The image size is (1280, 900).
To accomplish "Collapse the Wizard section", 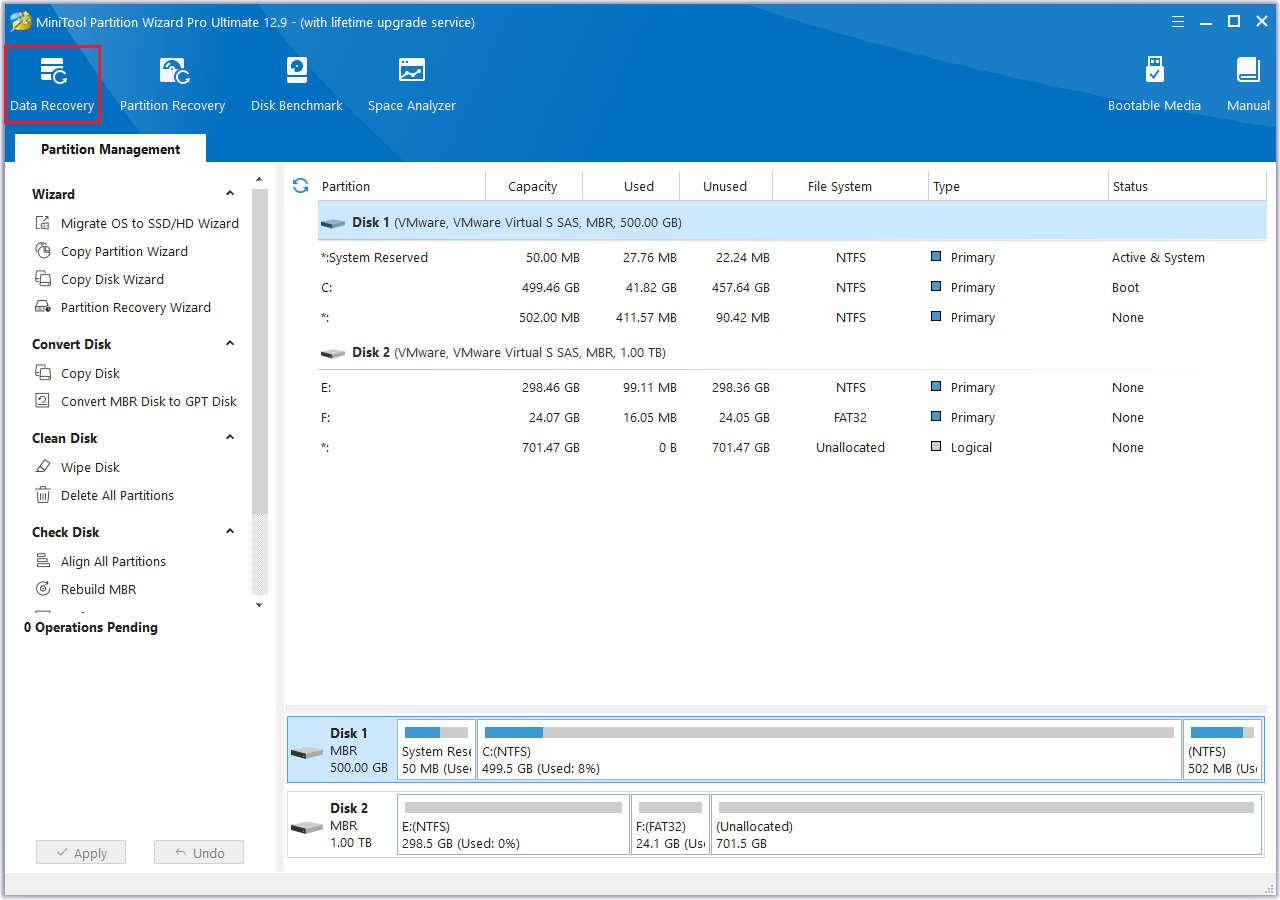I will [230, 194].
